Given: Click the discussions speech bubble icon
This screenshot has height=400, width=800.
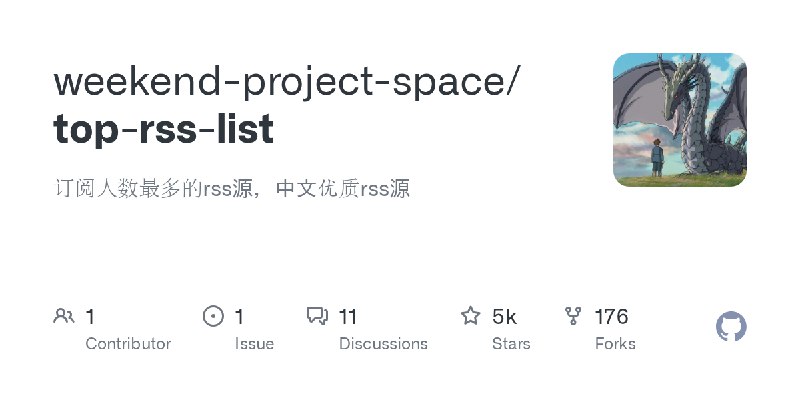Looking at the screenshot, I should pyautogui.click(x=317, y=316).
